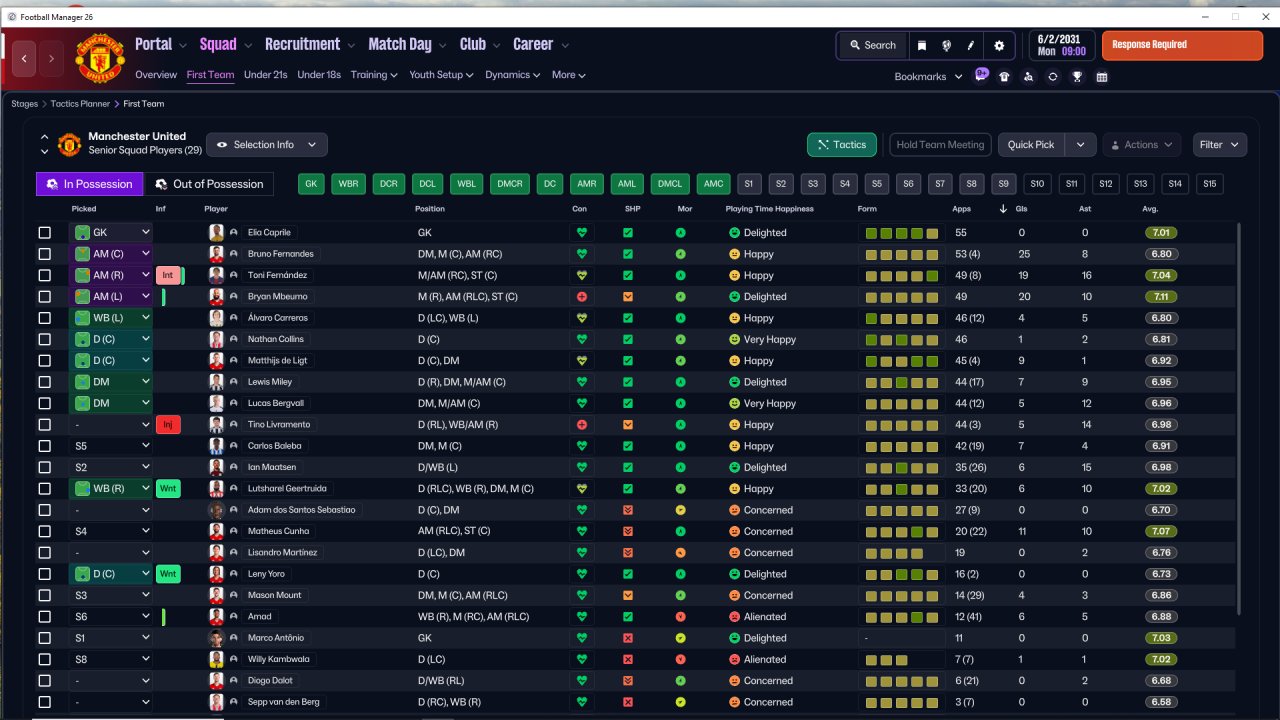1280x720 pixels.
Task: Open the Selection Info dropdown
Action: click(x=267, y=145)
